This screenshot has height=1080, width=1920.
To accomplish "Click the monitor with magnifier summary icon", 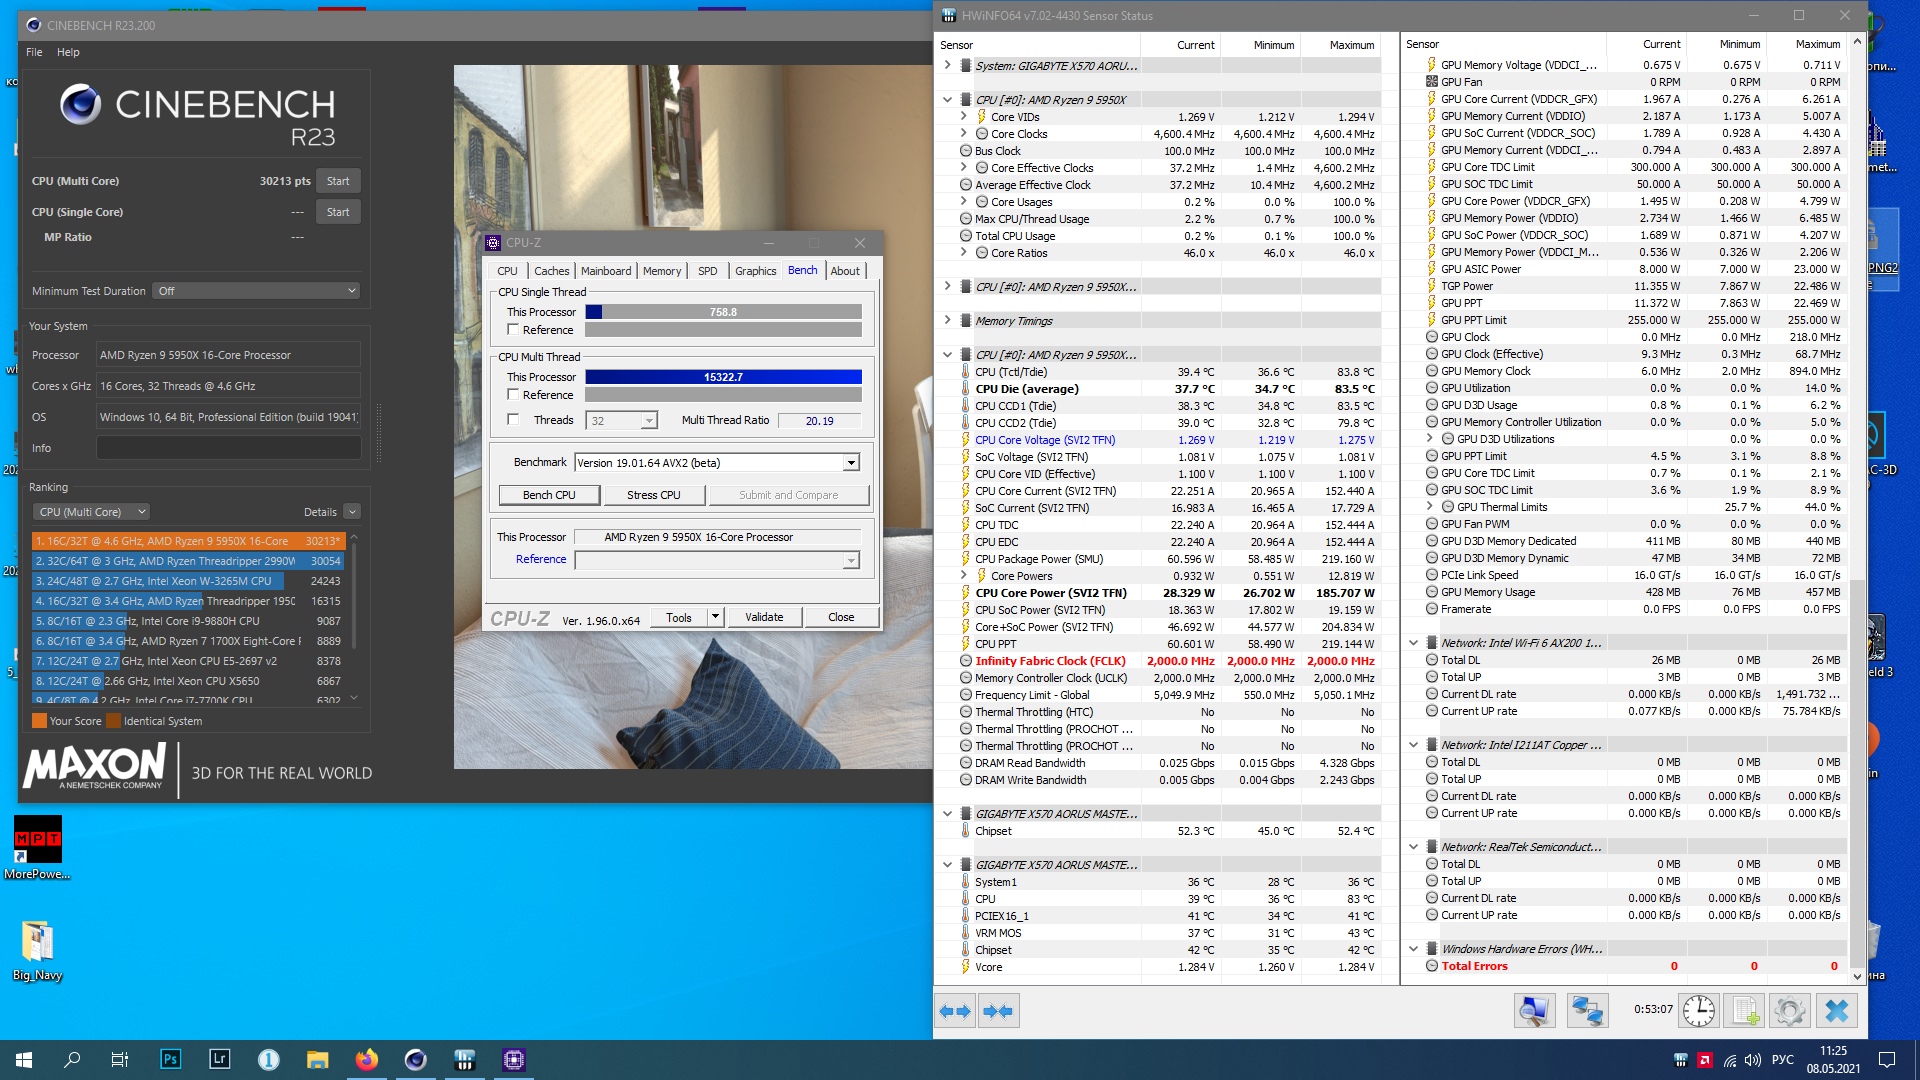I will pyautogui.click(x=1534, y=1011).
